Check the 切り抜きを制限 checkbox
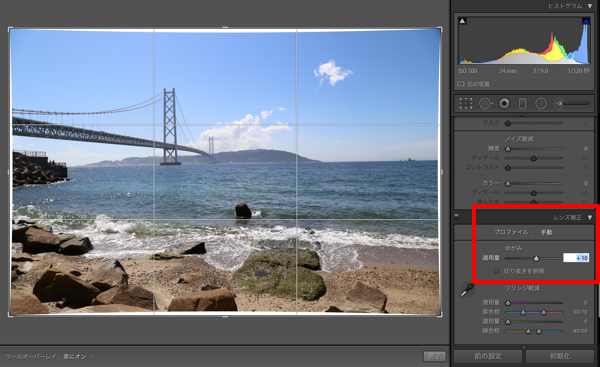600x367 pixels. coord(497,271)
